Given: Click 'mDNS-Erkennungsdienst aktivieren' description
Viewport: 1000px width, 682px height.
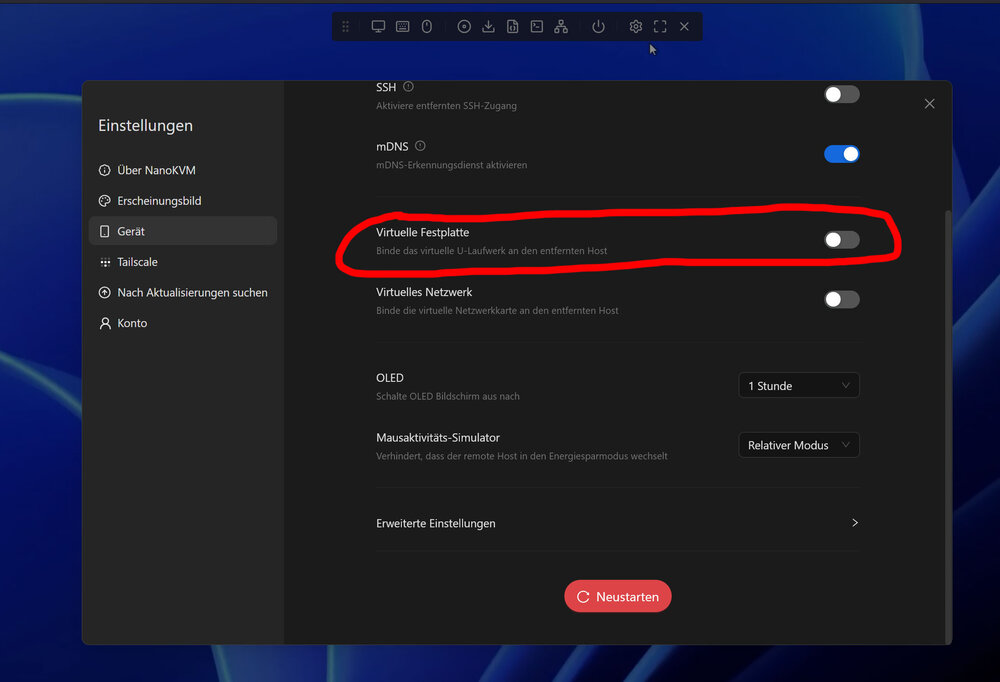Looking at the screenshot, I should point(452,165).
